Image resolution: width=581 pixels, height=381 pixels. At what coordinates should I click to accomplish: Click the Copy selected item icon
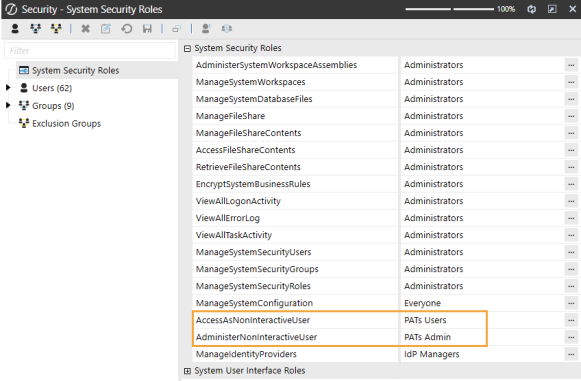pos(177,29)
